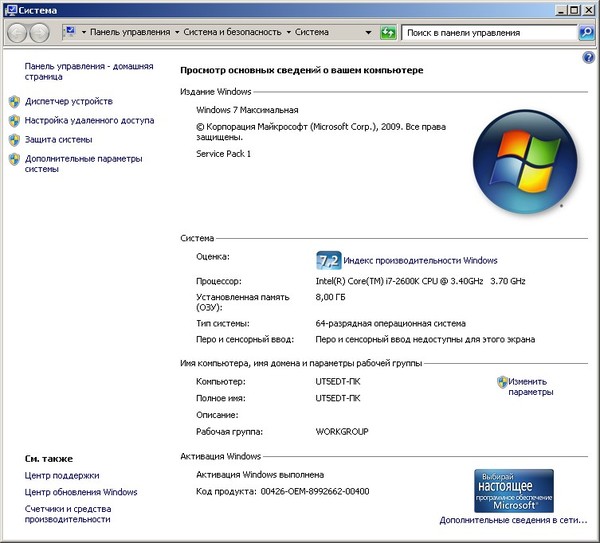Click the 7,2 performance score badge

point(329,261)
